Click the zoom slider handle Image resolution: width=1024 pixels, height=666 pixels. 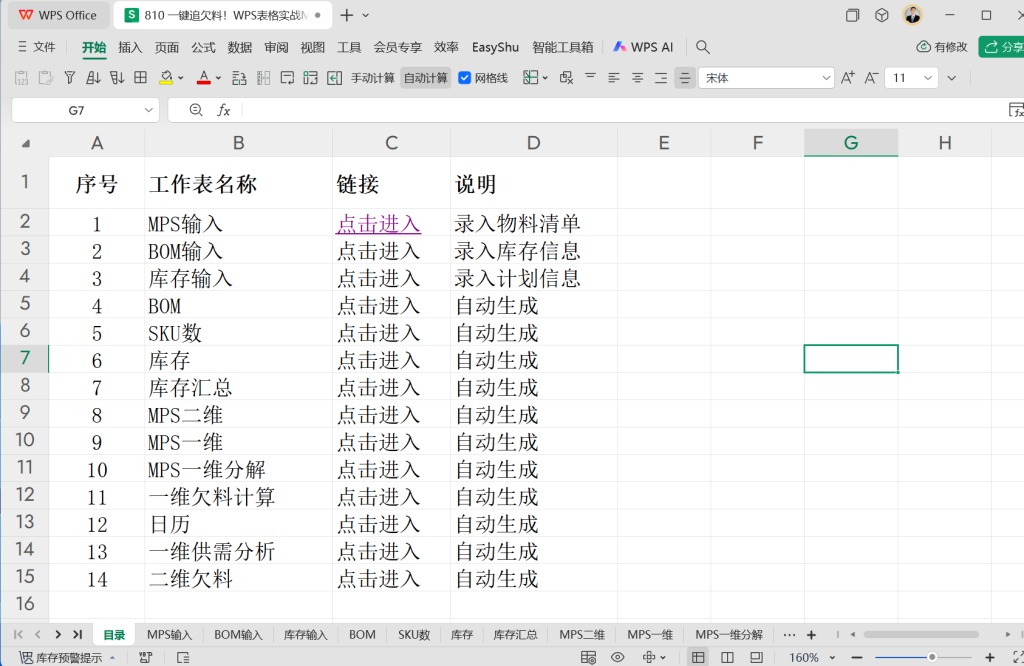932,658
